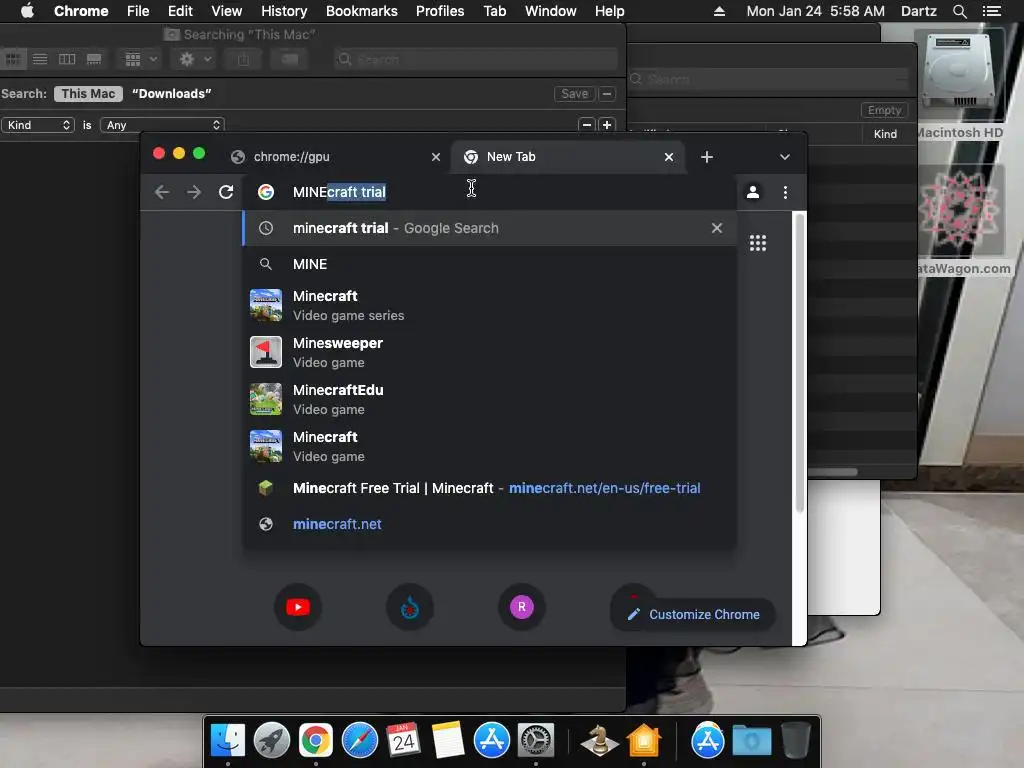
Task: Open Trash in the Dock
Action: [795, 741]
